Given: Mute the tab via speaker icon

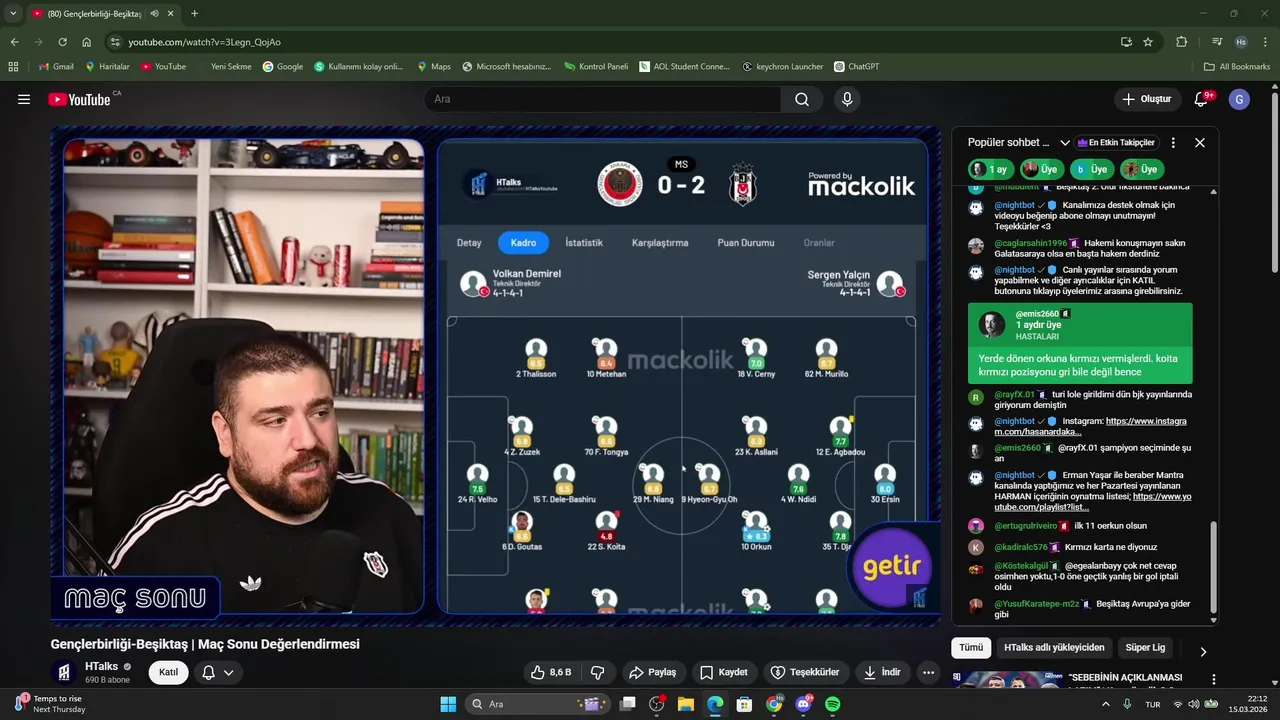Looking at the screenshot, I should 154,13.
